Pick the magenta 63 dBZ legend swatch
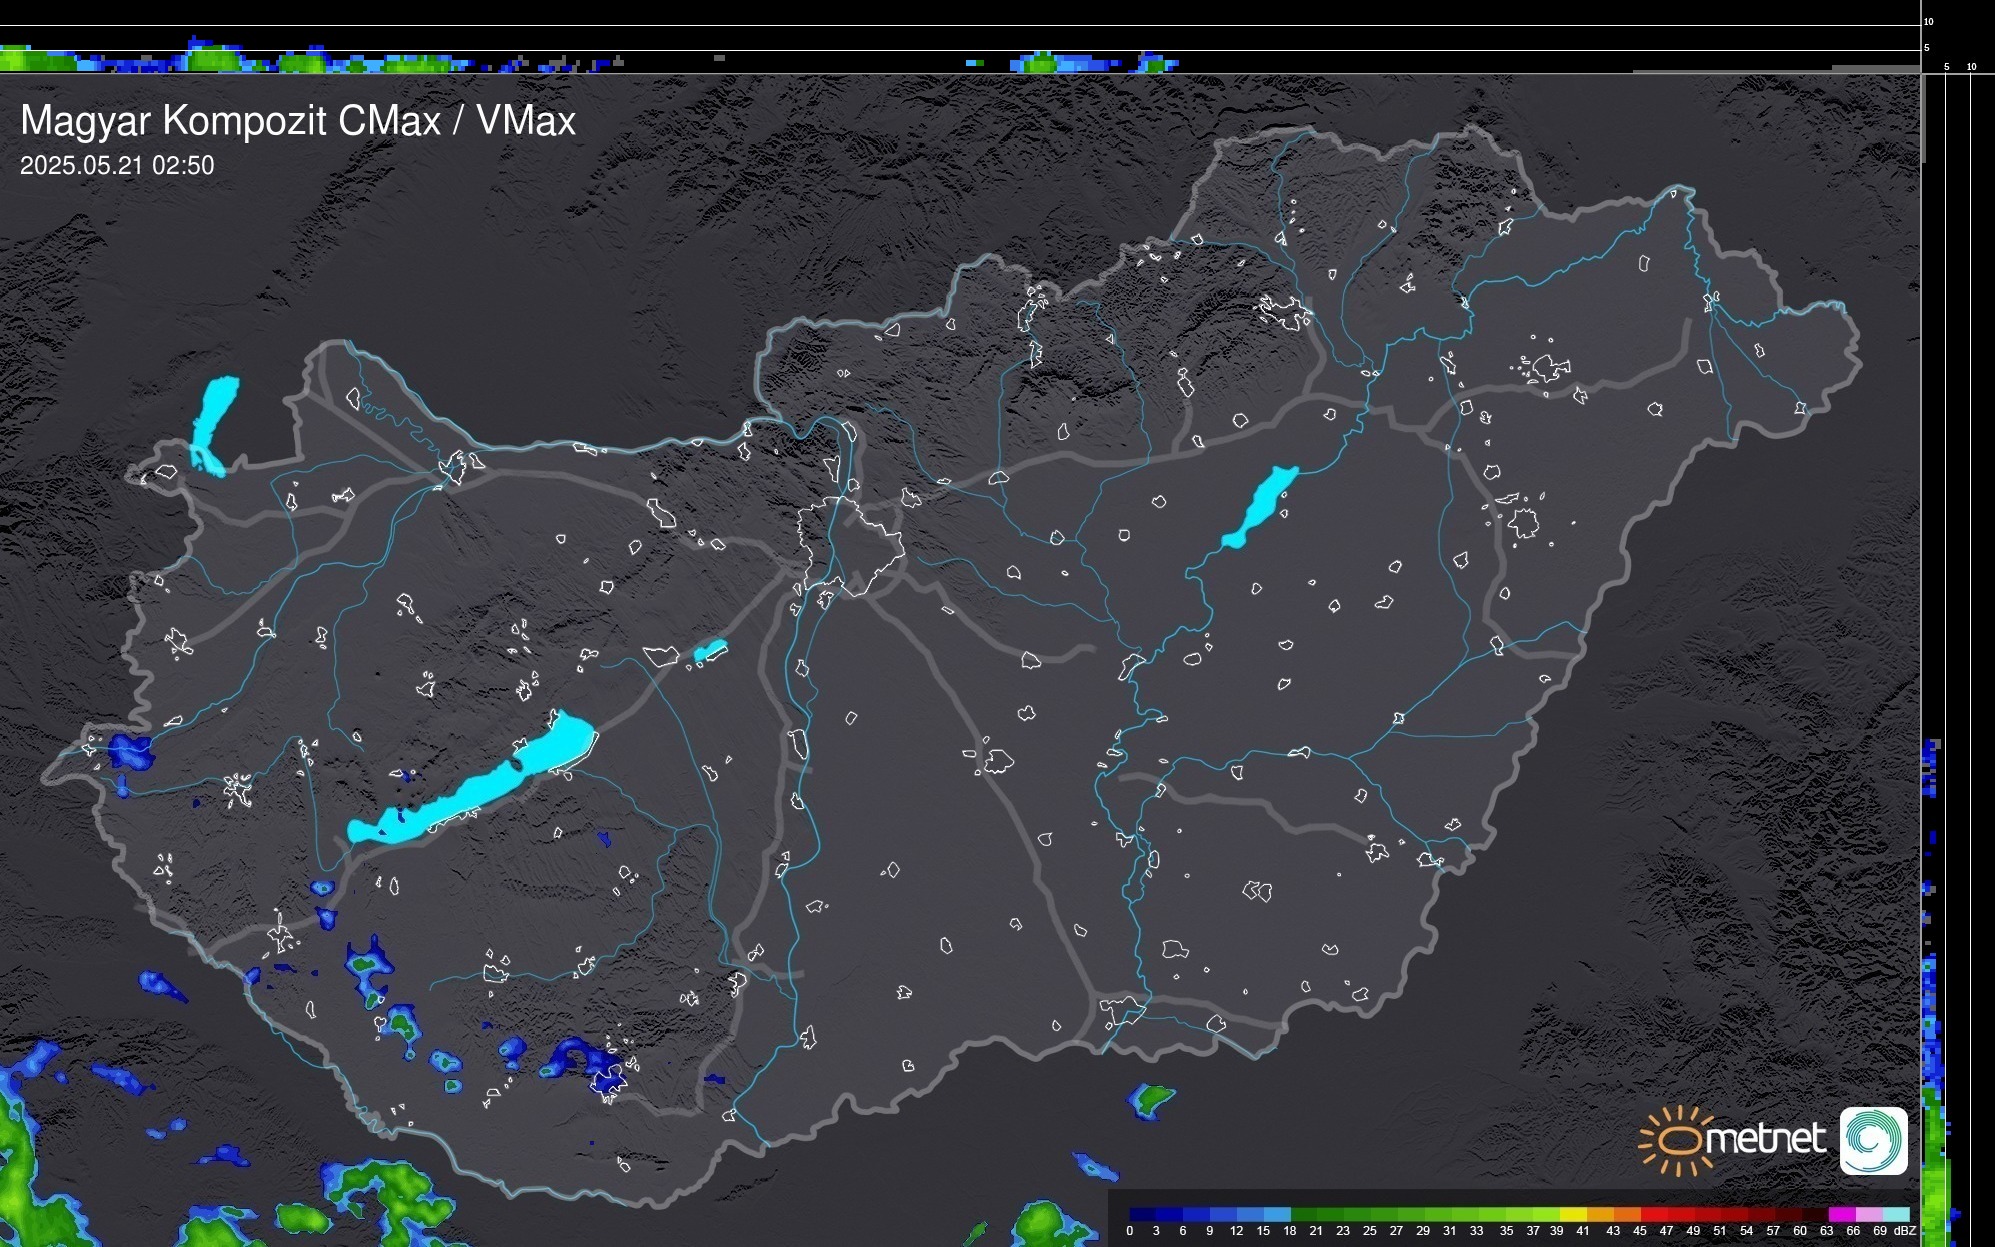 [1841, 1214]
